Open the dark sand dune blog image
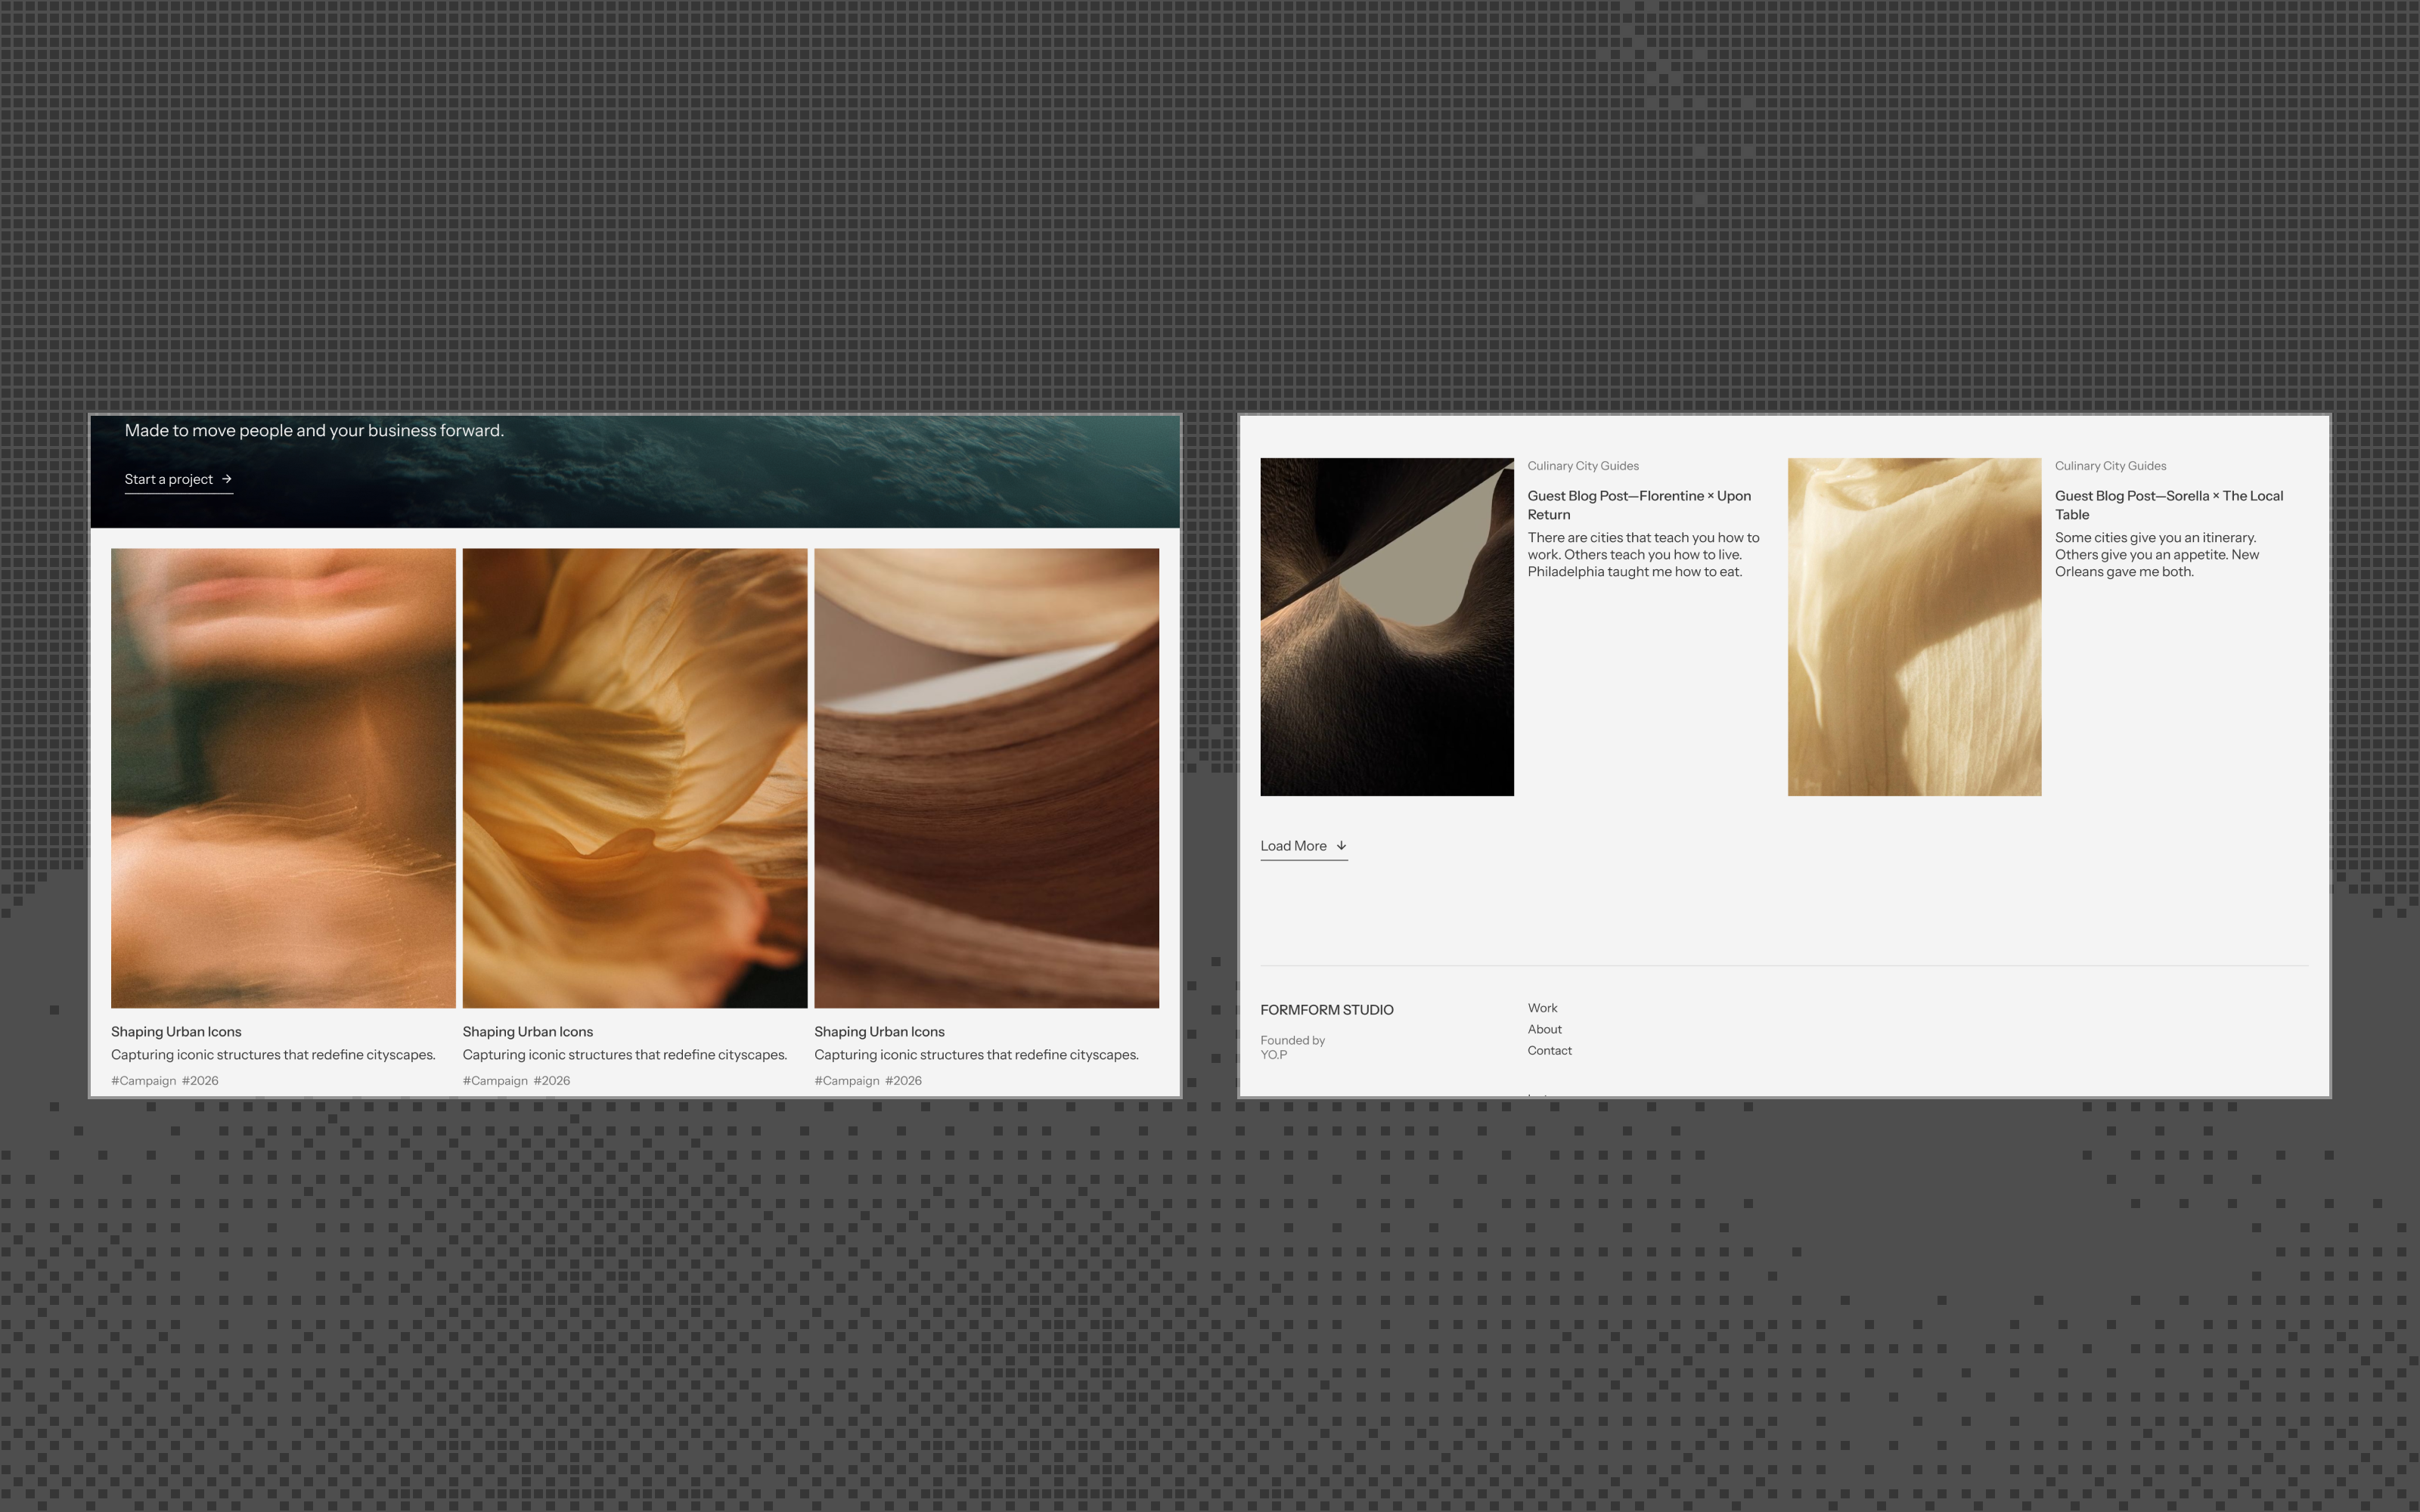Screen dimensions: 2420x1512 [x=1387, y=627]
